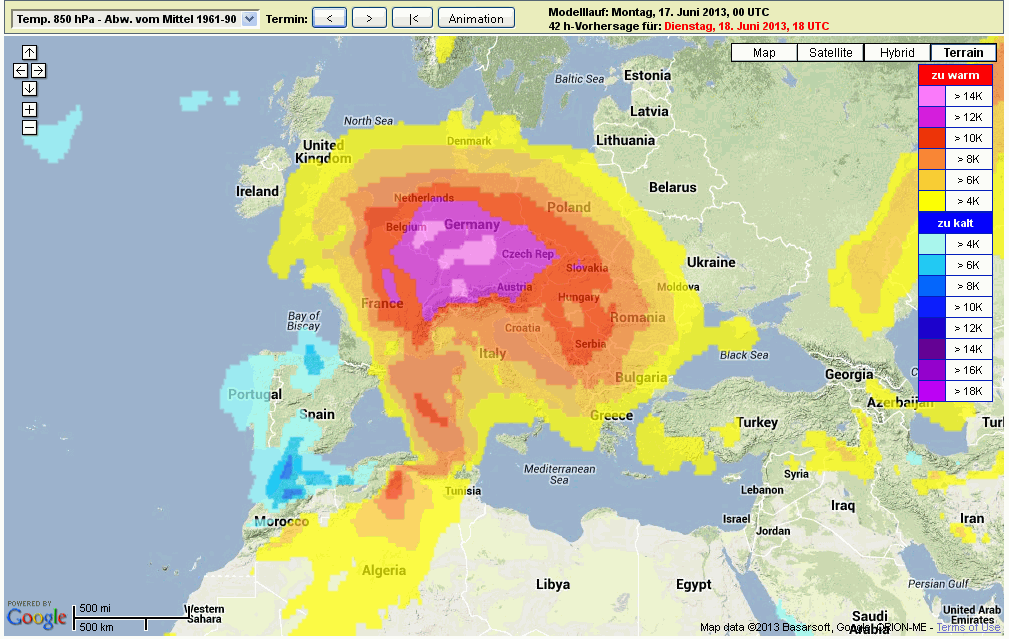
Task: Click the Poland label on the map
Action: [x=568, y=207]
